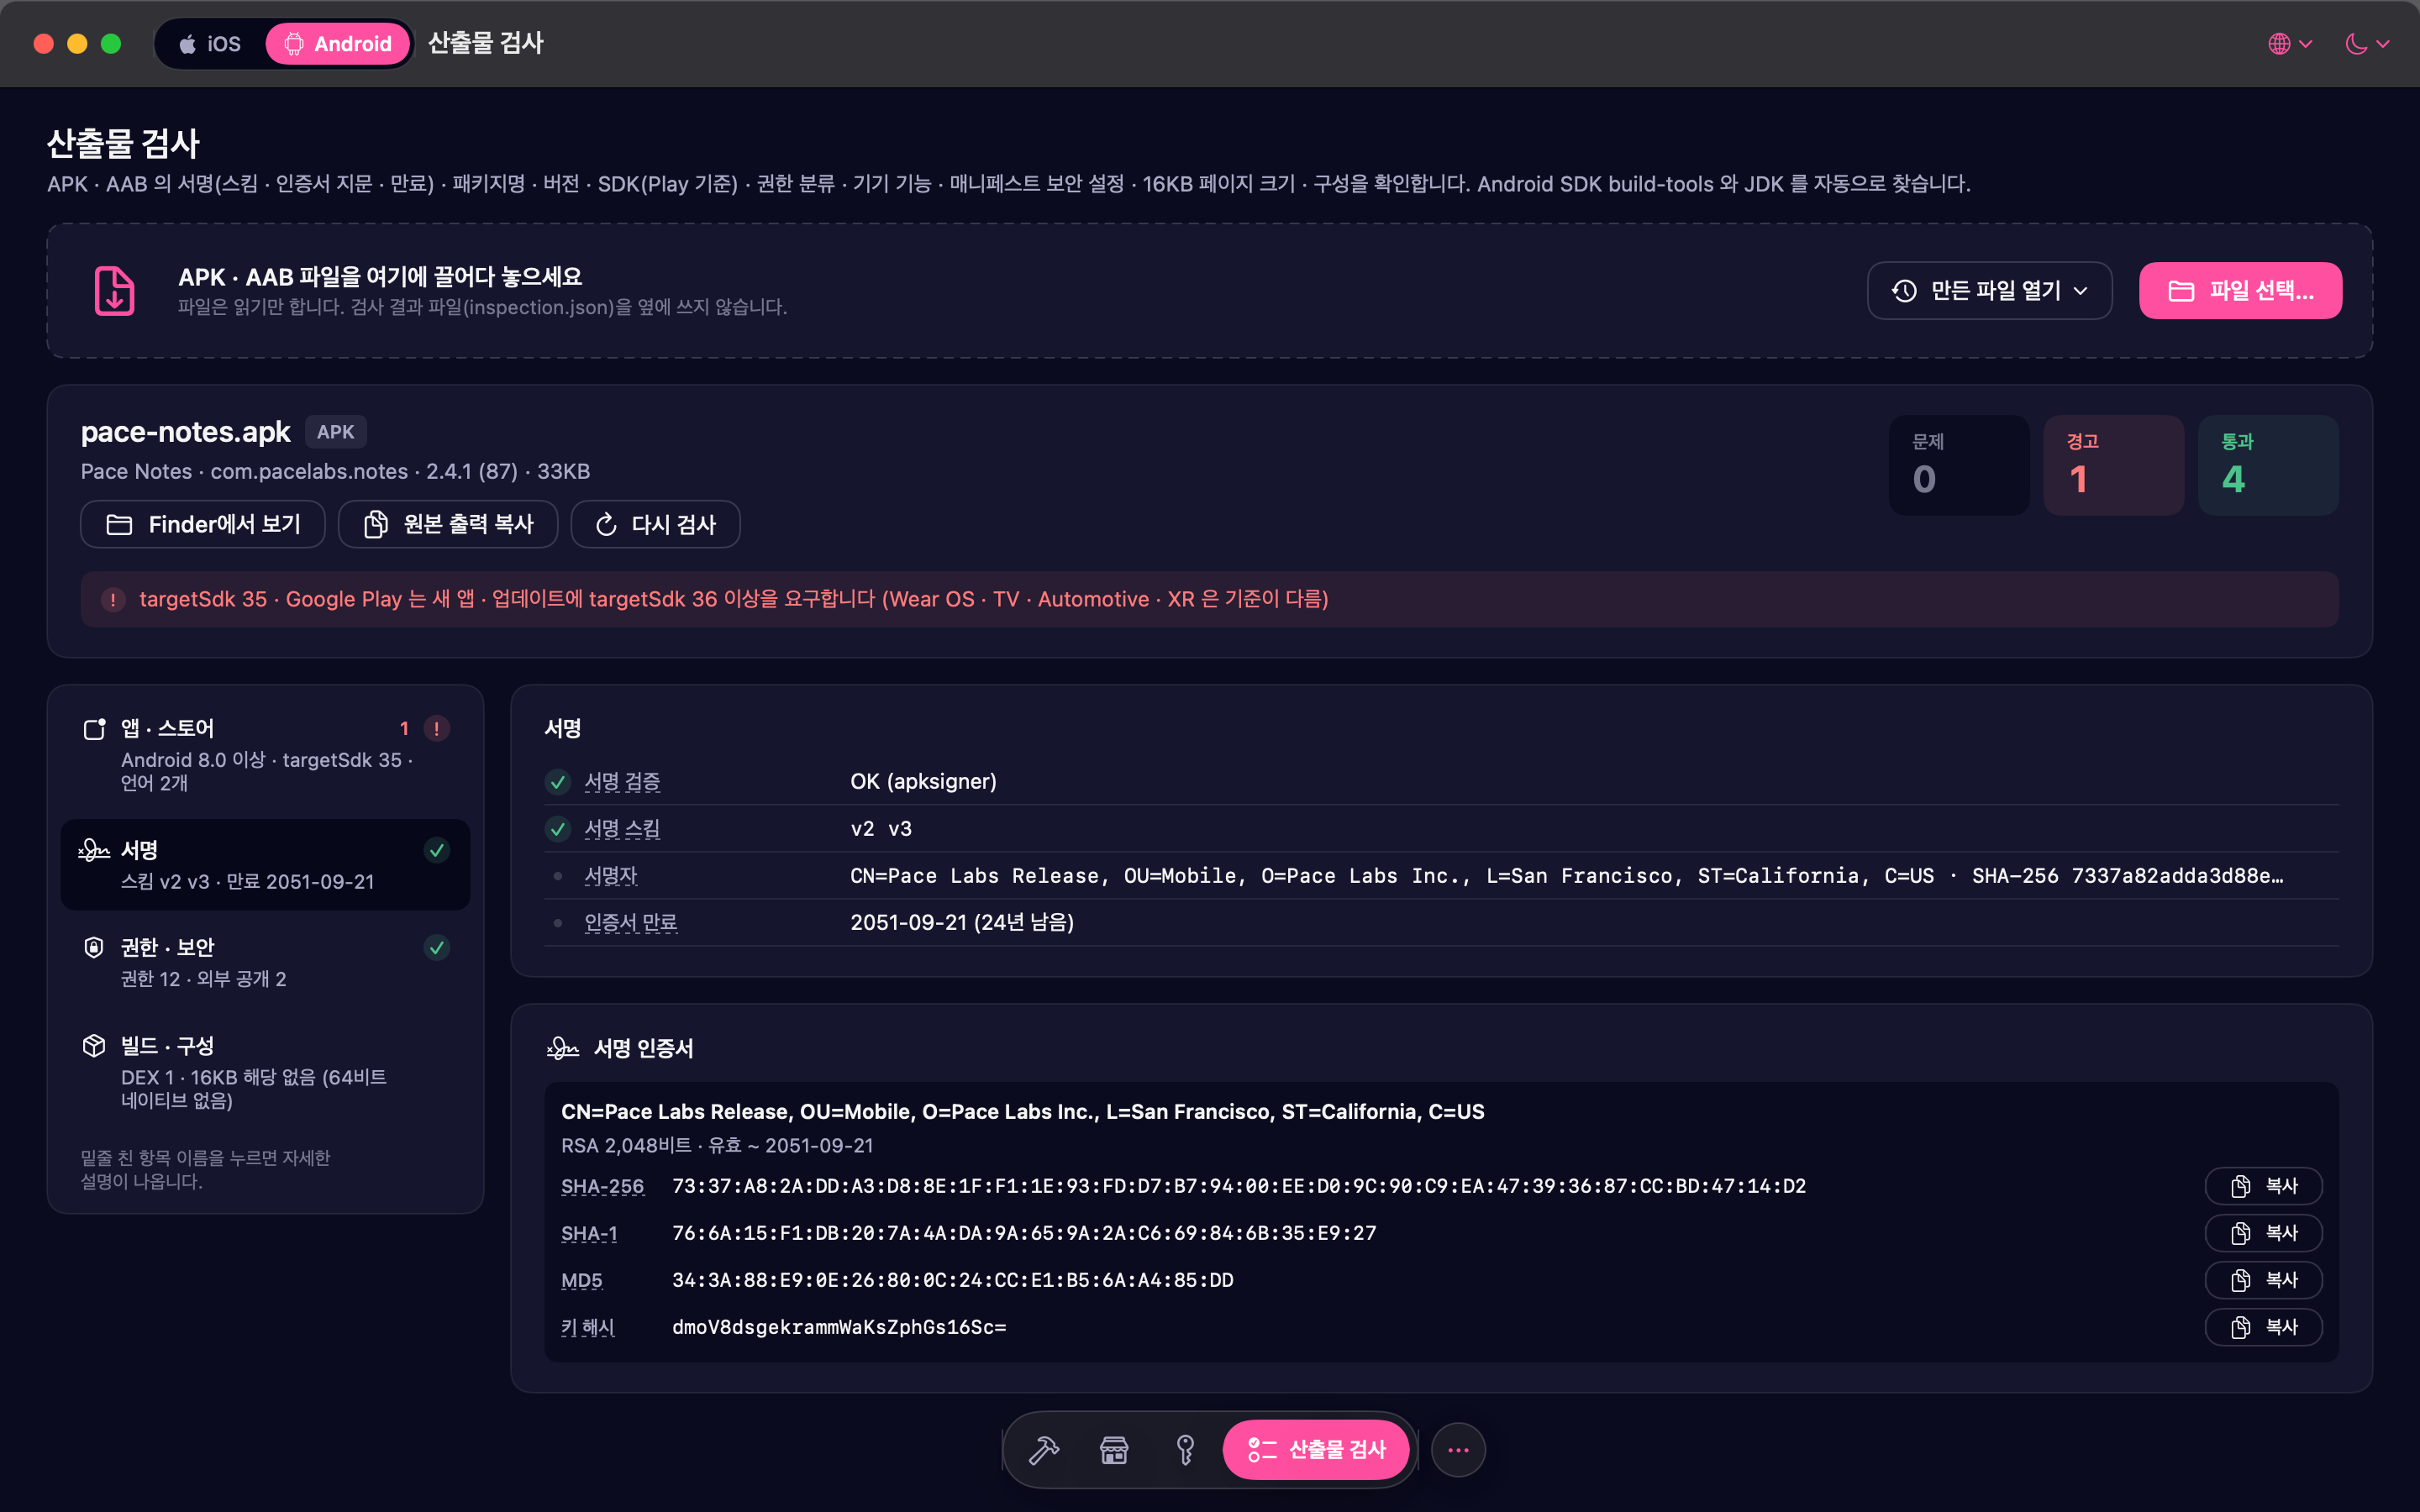Image resolution: width=2420 pixels, height=1512 pixels.
Task: Open the more options ellipsis button
Action: click(1458, 1449)
